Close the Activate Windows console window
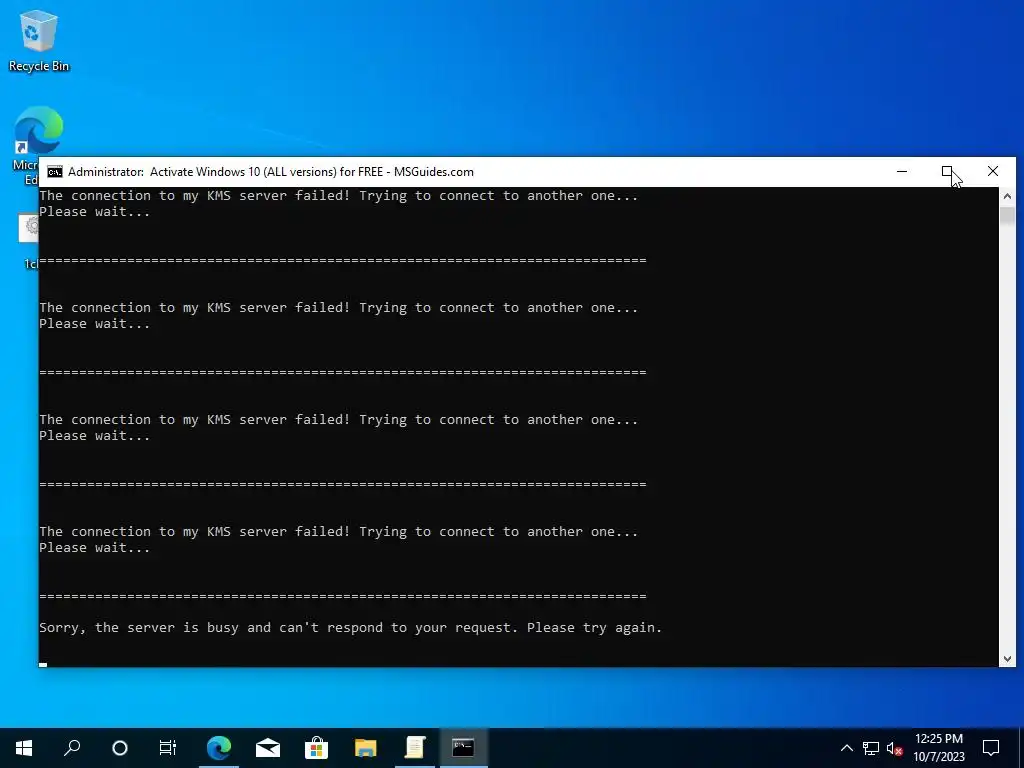Viewport: 1024px width, 768px height. point(993,172)
